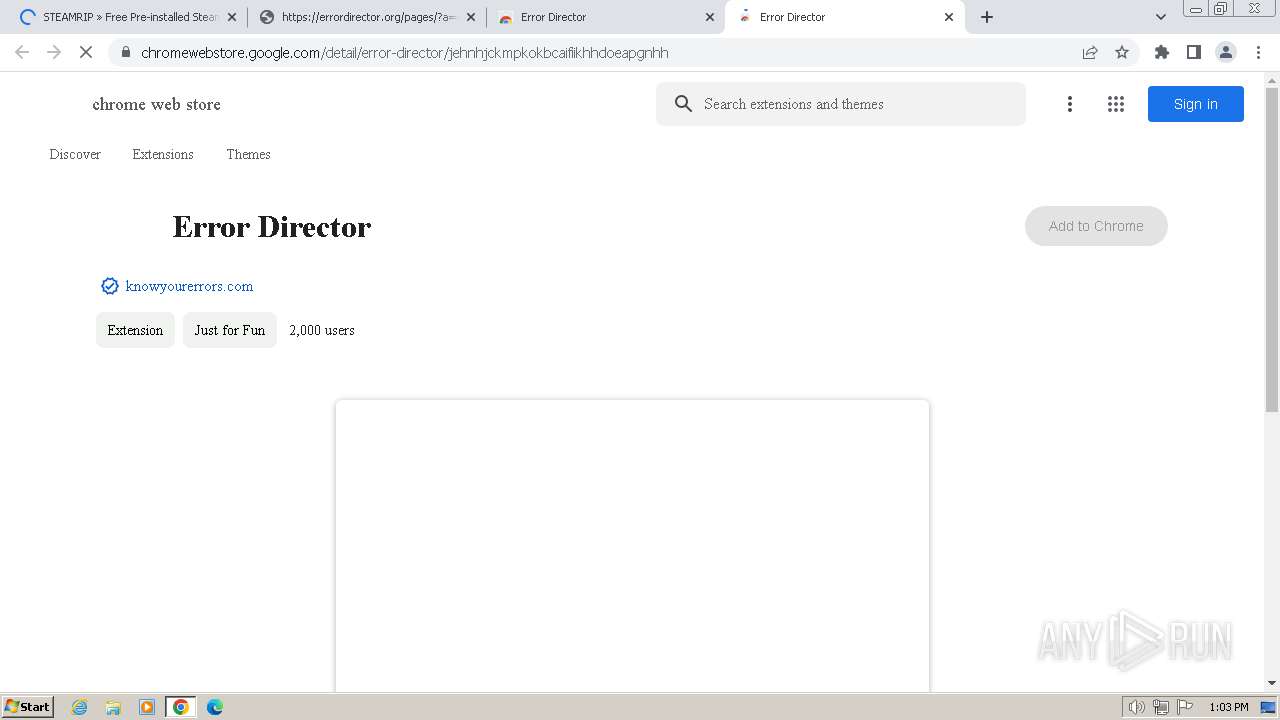This screenshot has height=720, width=1280.
Task: Close the errordirector.org tab
Action: (x=471, y=17)
